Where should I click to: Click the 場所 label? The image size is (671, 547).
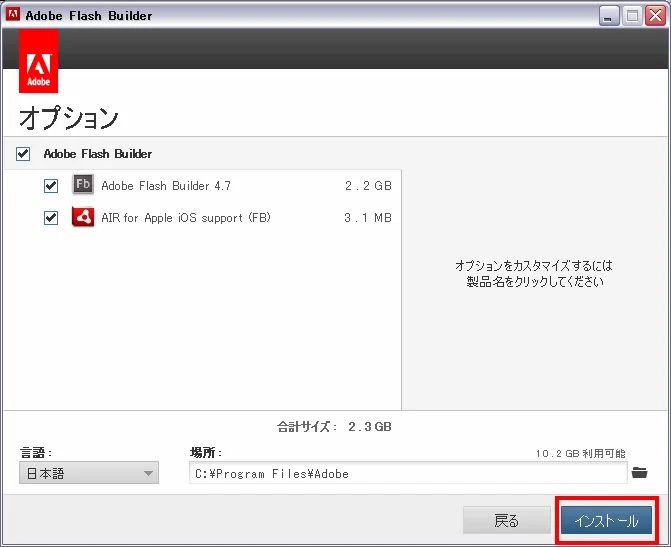pyautogui.click(x=206, y=452)
